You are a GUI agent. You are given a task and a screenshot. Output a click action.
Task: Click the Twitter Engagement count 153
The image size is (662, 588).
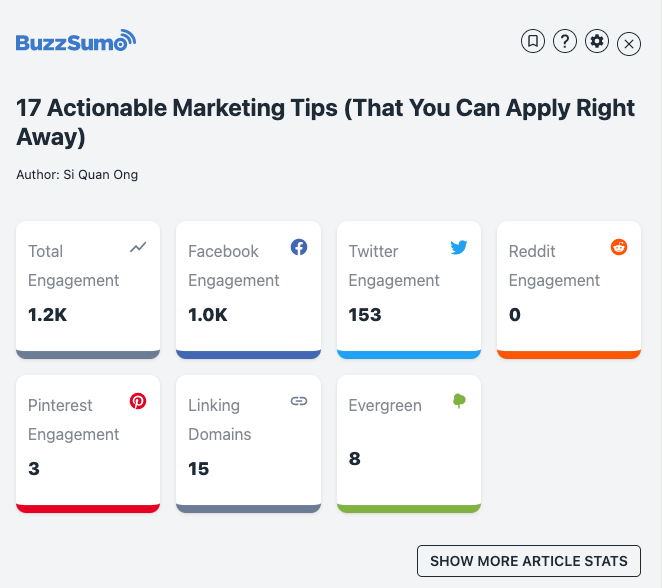click(365, 315)
